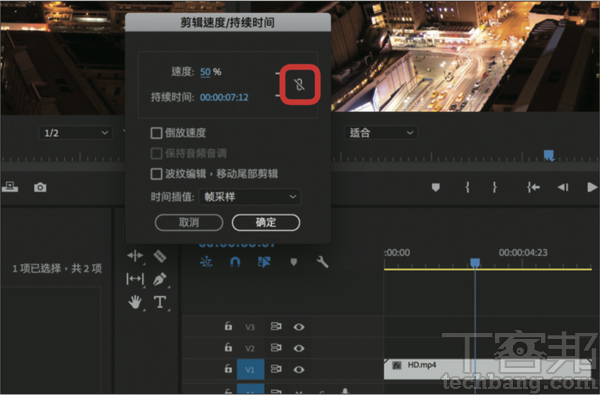
Task: Select the Hand tool
Action: pos(135,302)
